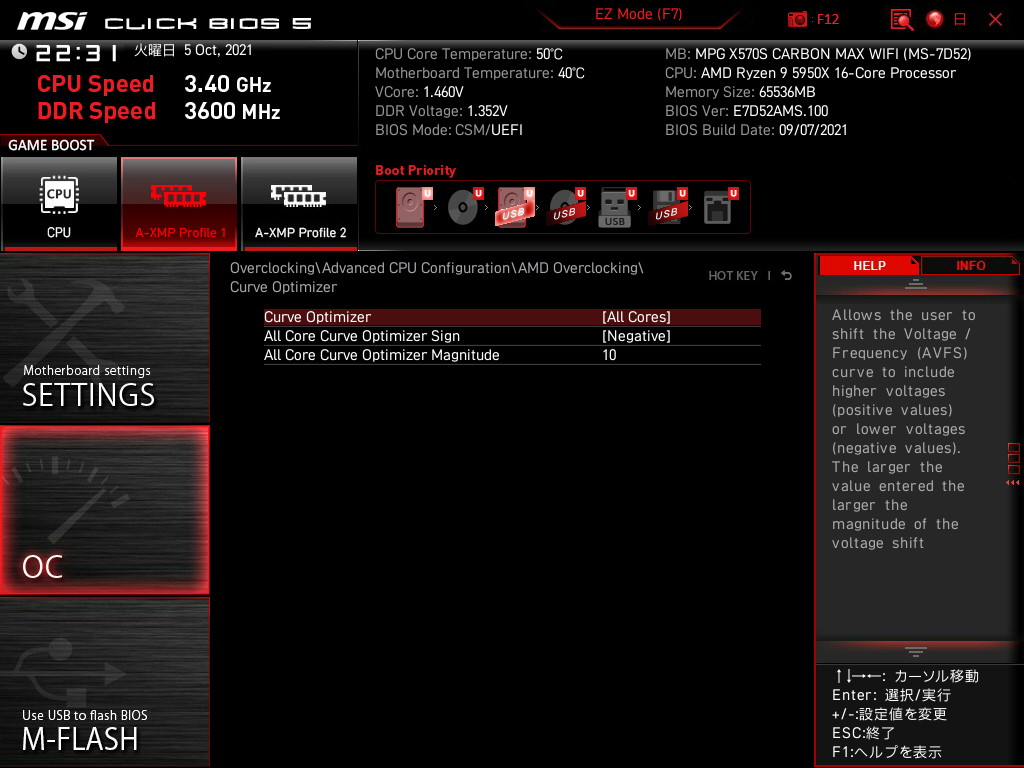Switch to EZ Mode (F7)
The width and height of the screenshot is (1024, 768).
(638, 14)
